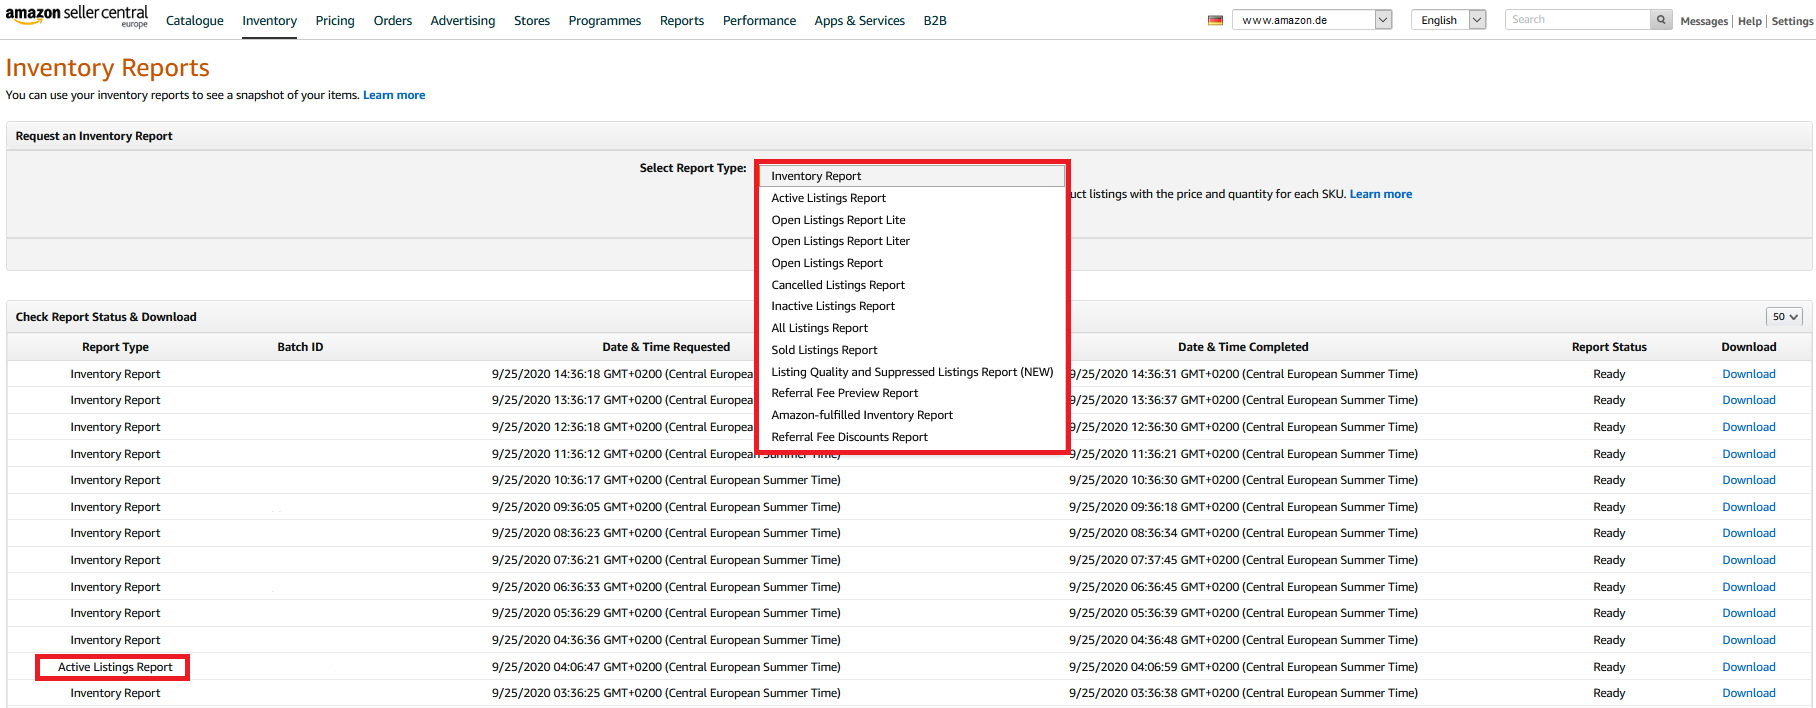Image resolution: width=1816 pixels, height=708 pixels.
Task: Click the Report Status column header
Action: [1609, 347]
